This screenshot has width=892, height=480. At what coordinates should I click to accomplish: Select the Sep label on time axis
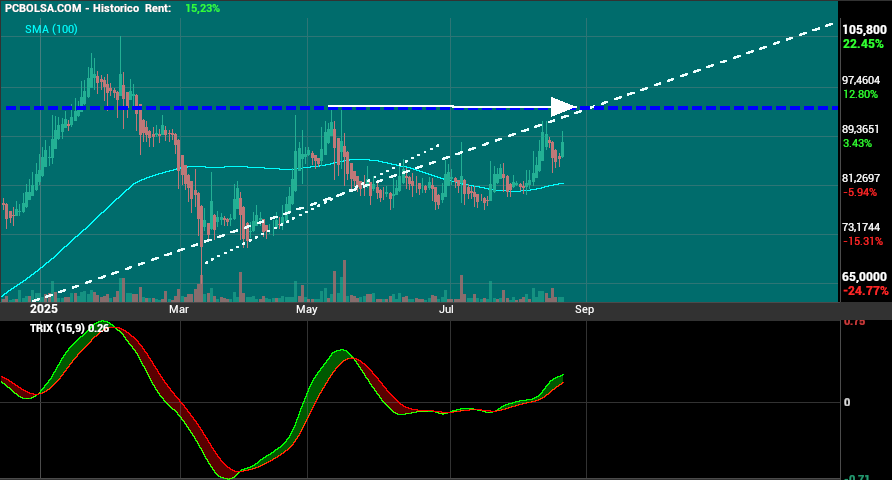584,309
